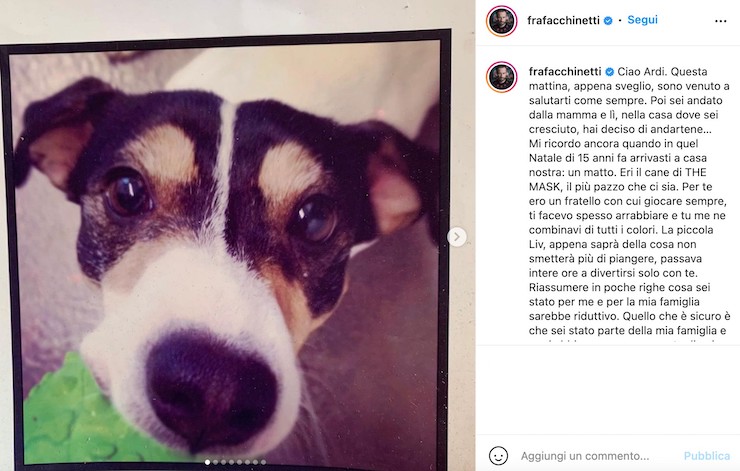
Task: Click the Segui follow link
Action: click(x=642, y=20)
